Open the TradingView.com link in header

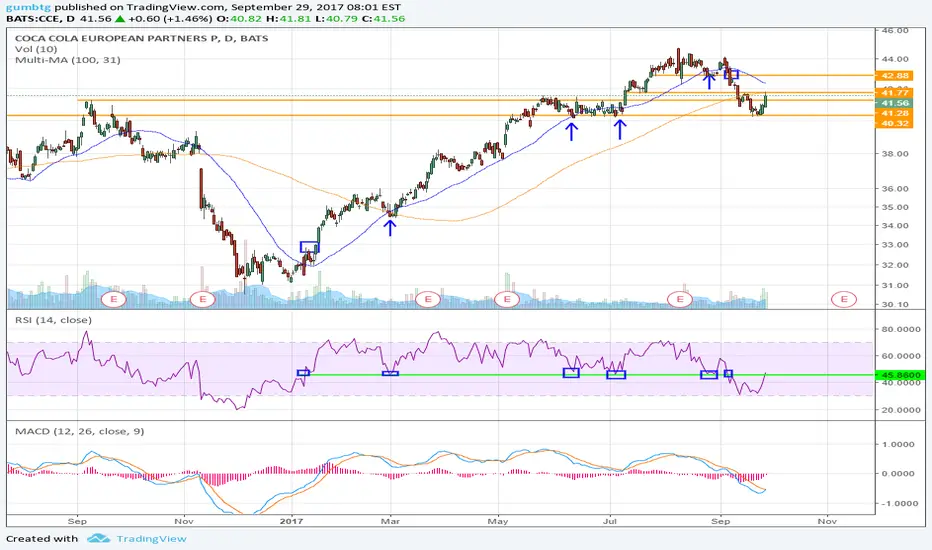pyautogui.click(x=175, y=7)
